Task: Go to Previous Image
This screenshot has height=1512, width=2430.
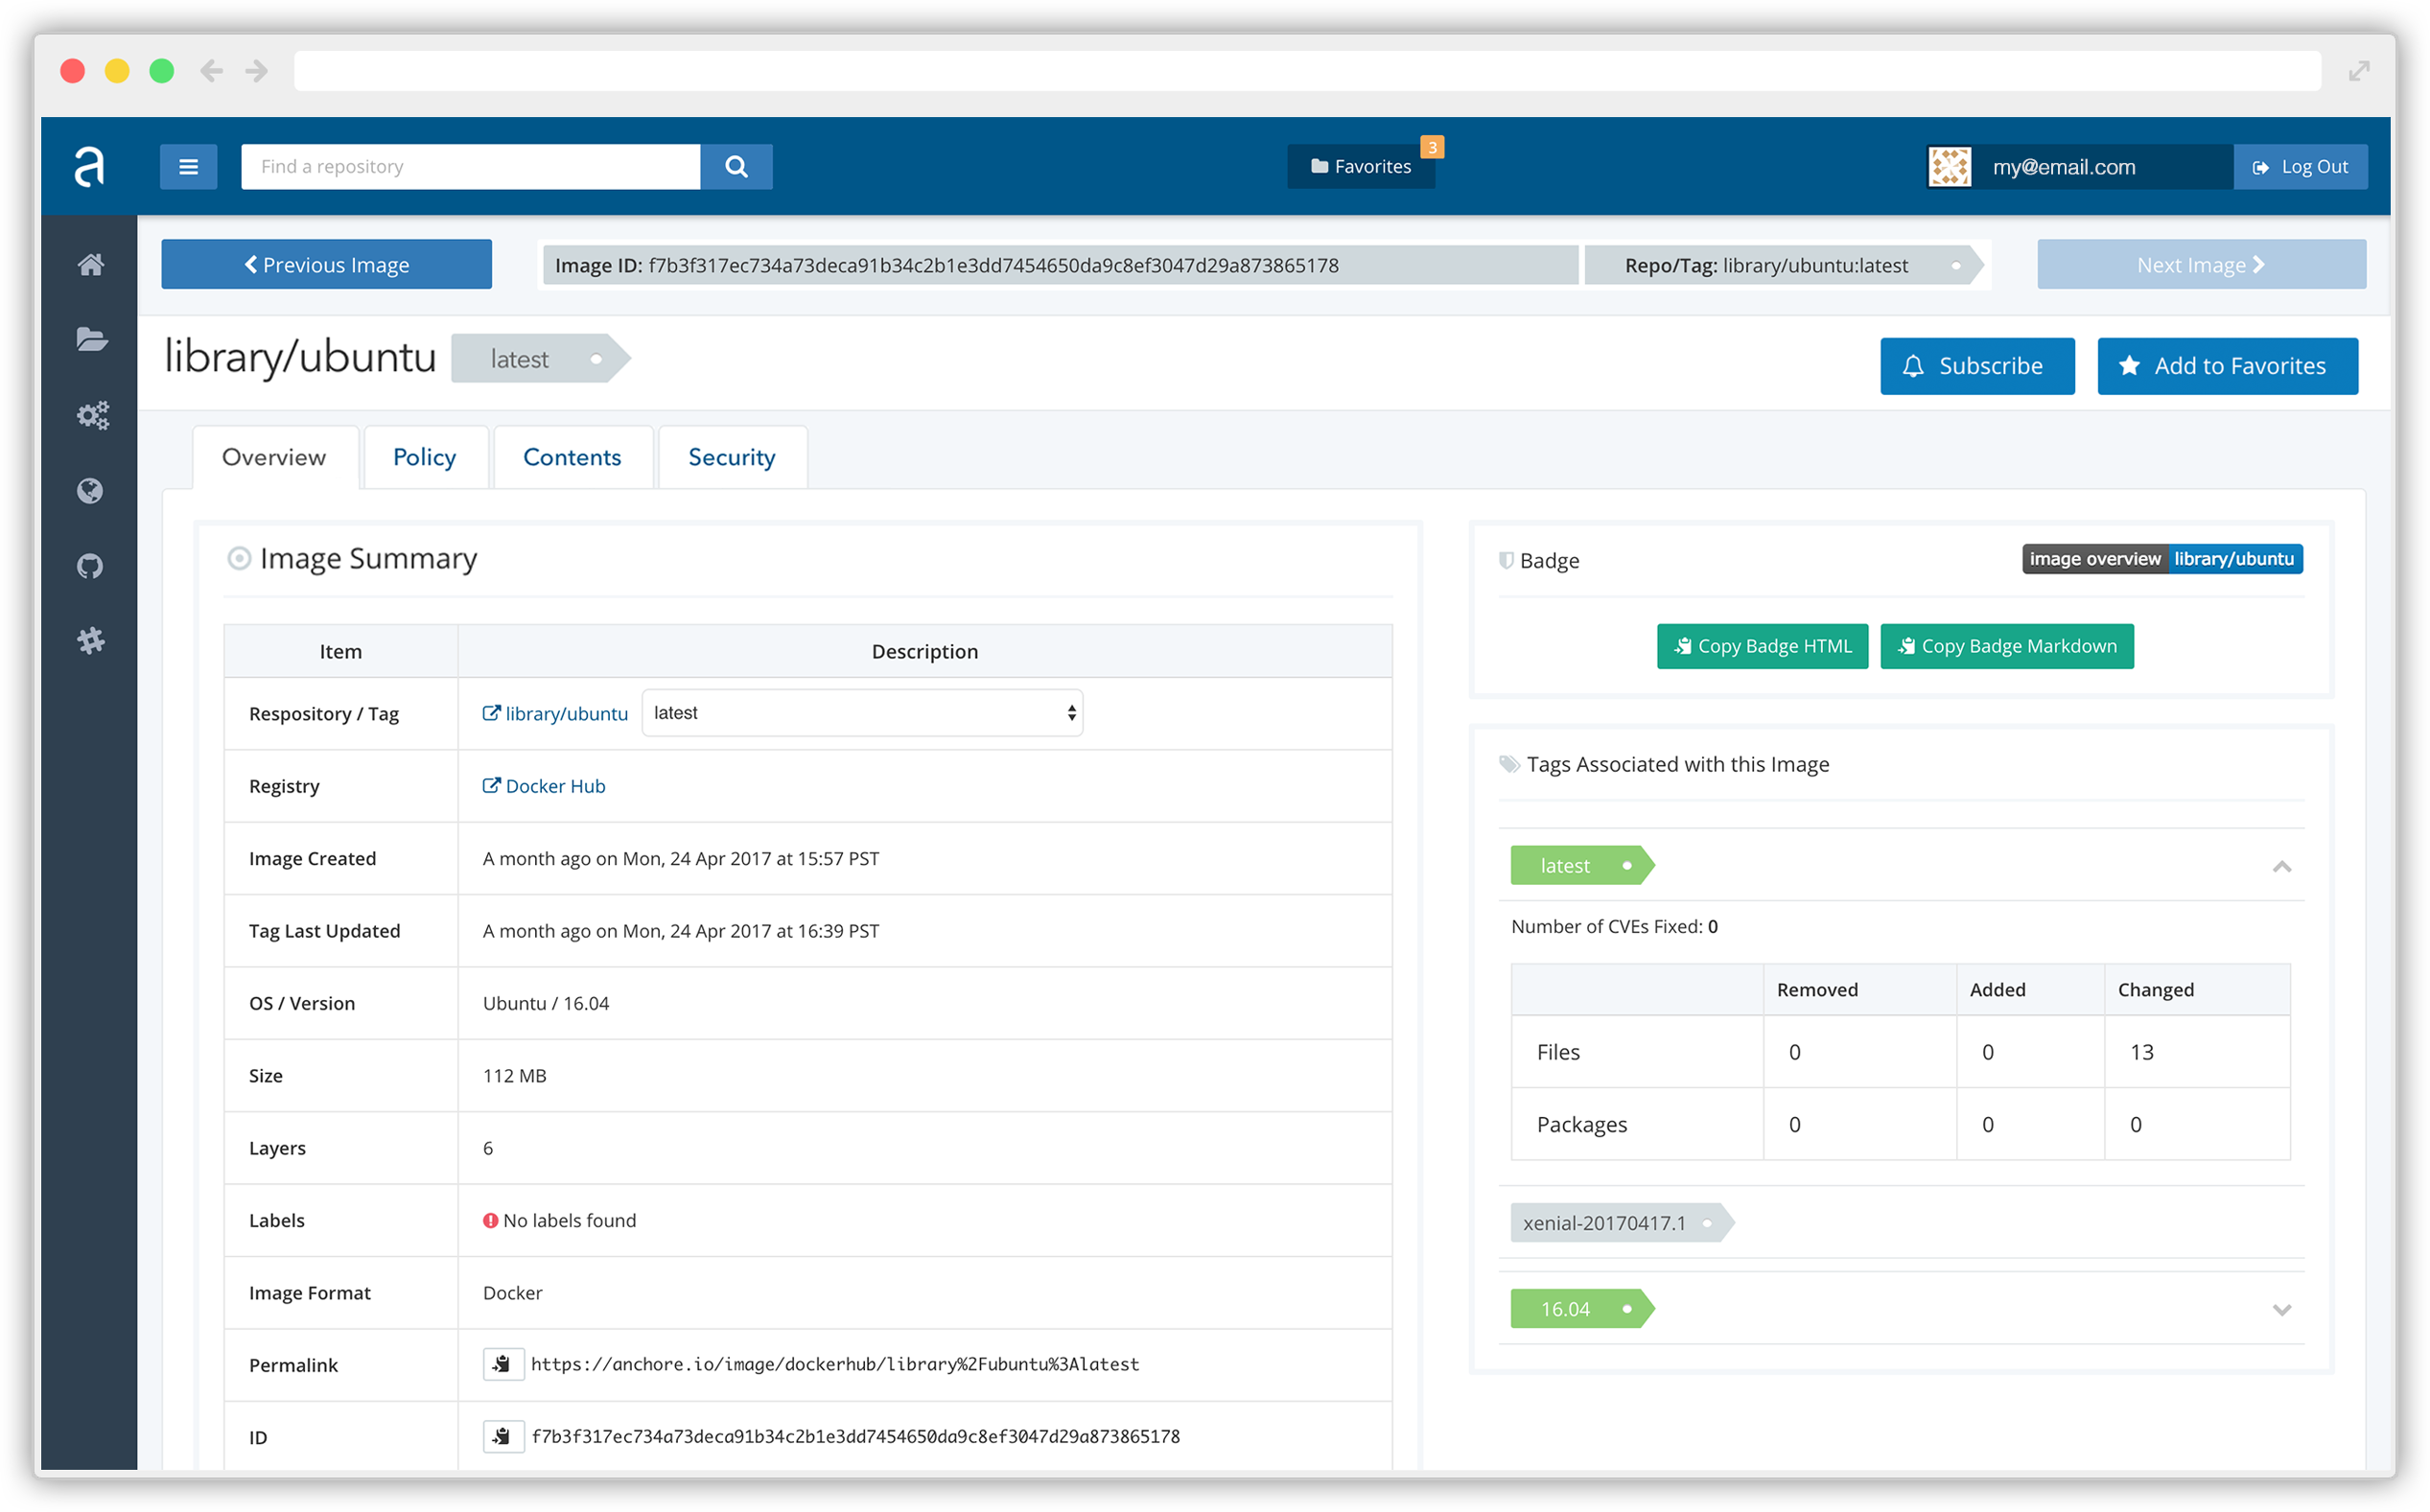Action: pyautogui.click(x=326, y=264)
